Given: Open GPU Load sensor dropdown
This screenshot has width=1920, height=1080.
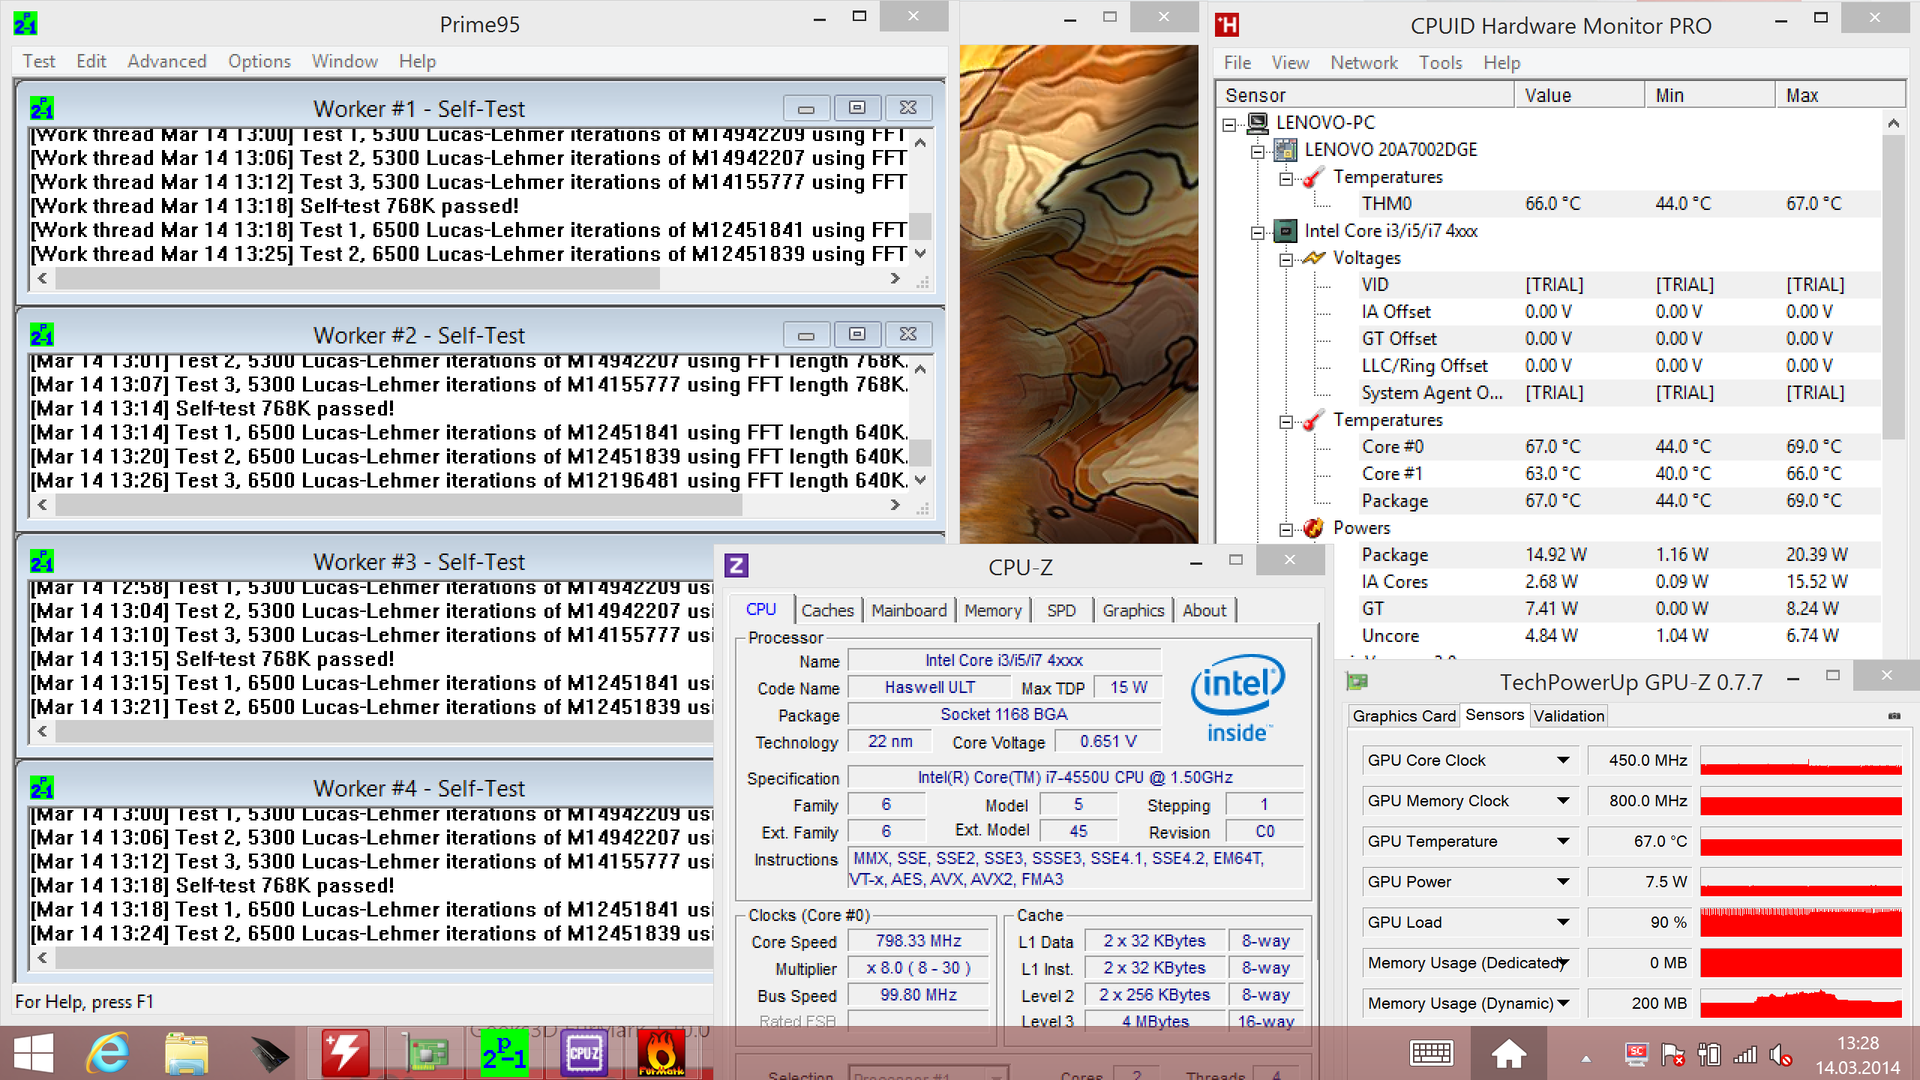Looking at the screenshot, I should pyautogui.click(x=1562, y=923).
